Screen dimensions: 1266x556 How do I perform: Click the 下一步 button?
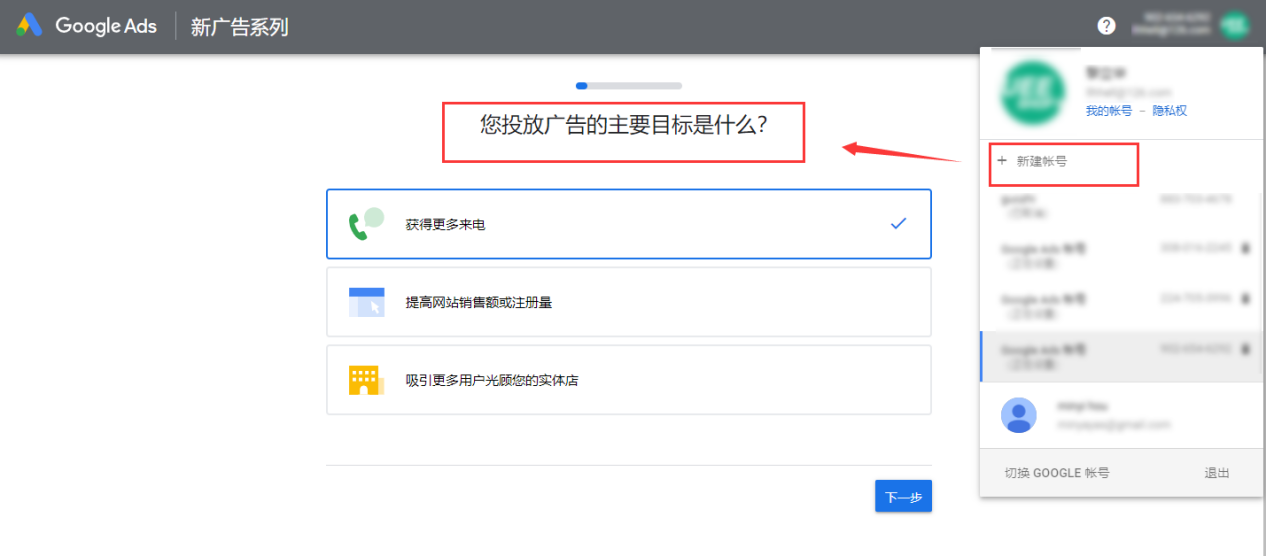click(x=903, y=497)
